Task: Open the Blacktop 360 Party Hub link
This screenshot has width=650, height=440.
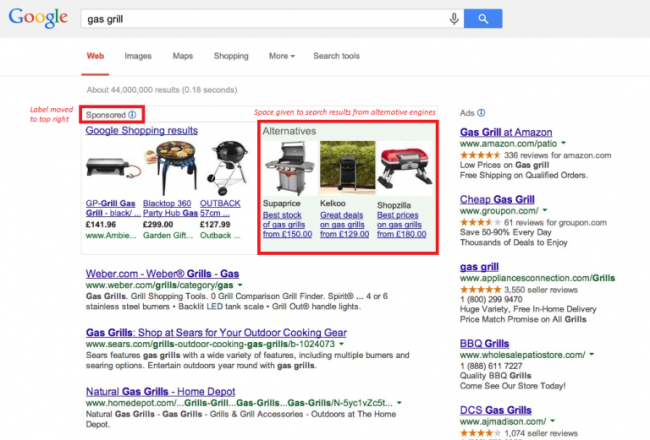Action: 170,208
